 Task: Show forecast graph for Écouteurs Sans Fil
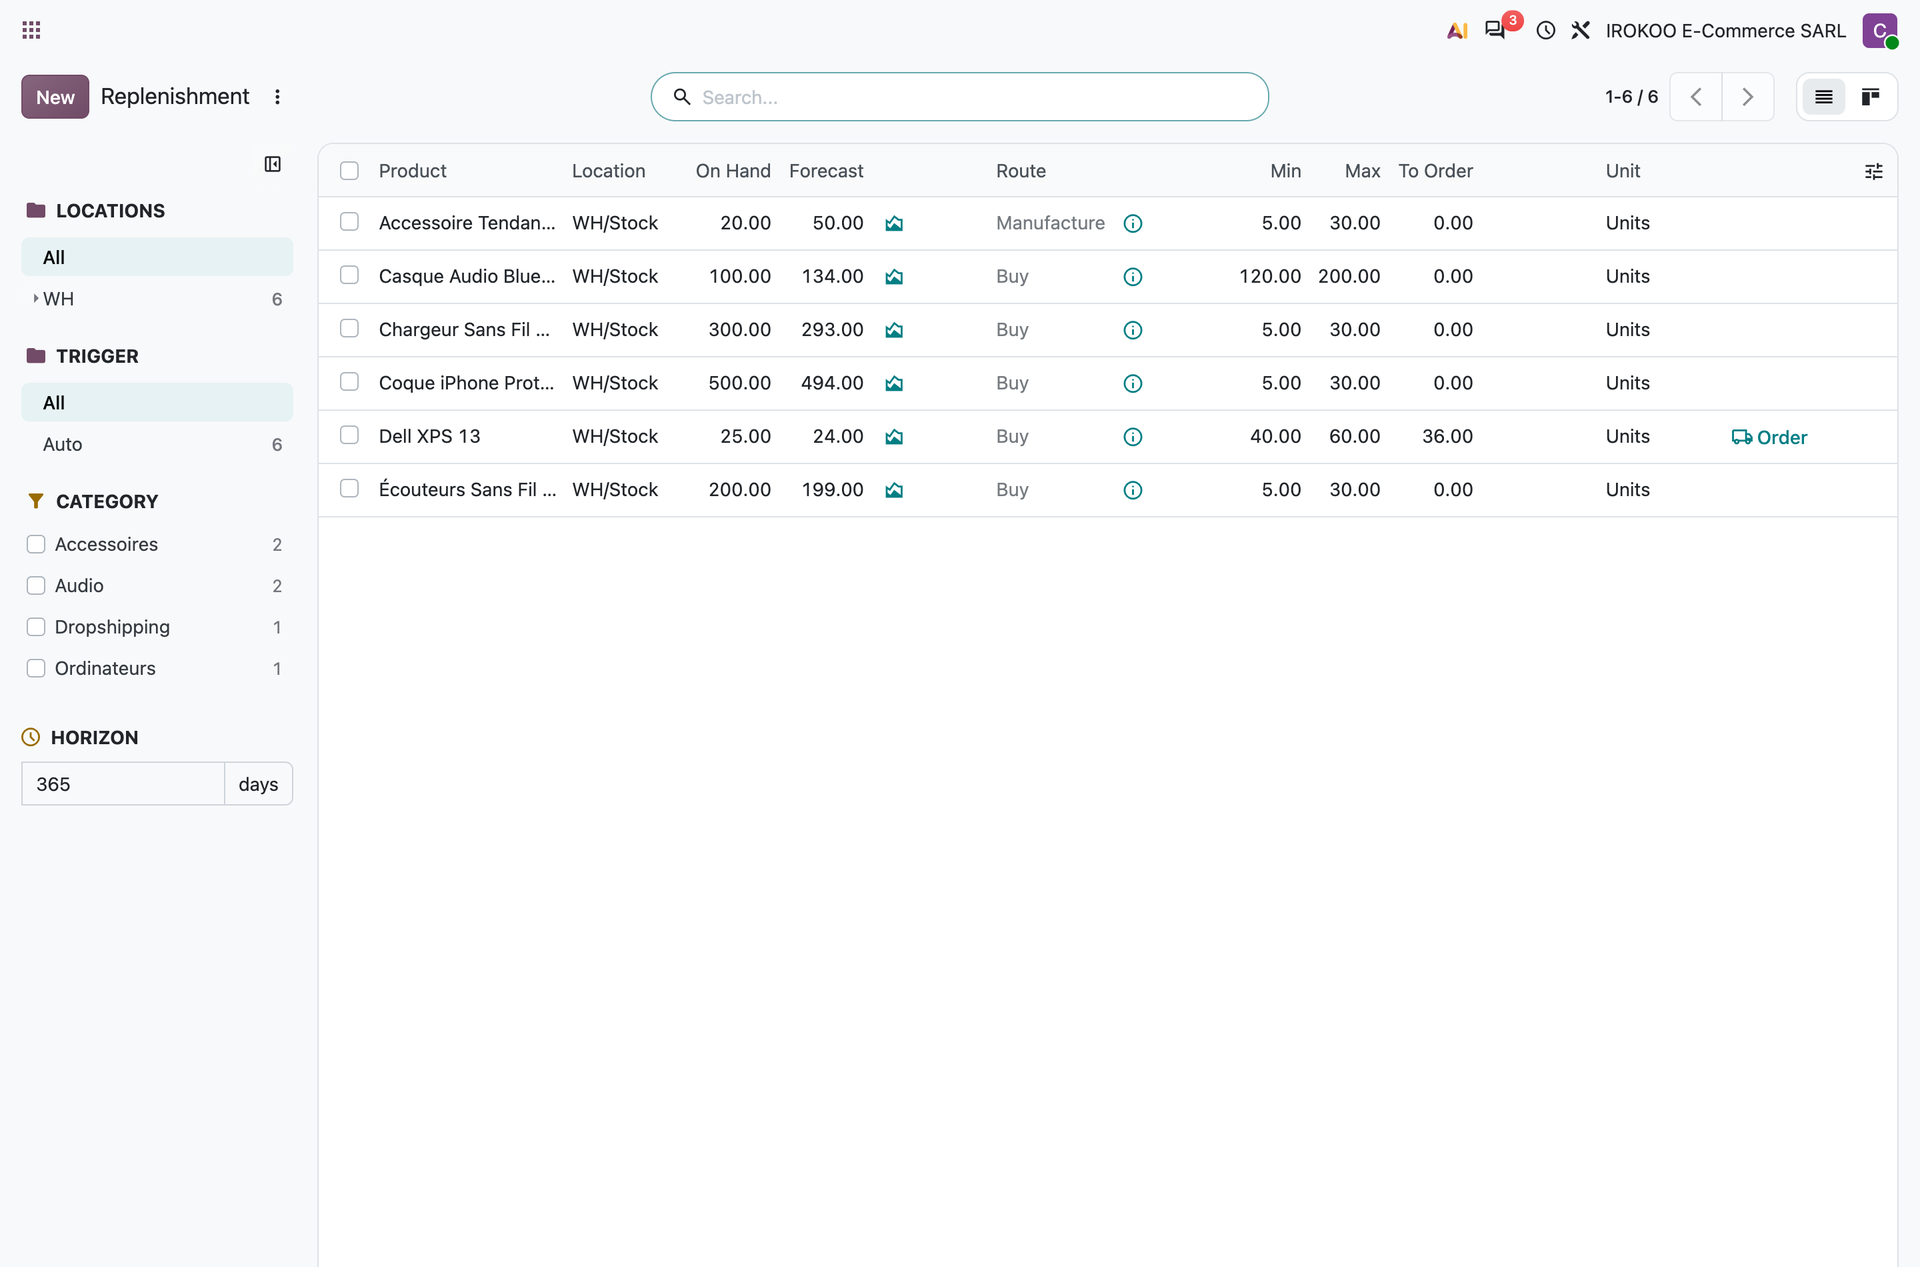[x=894, y=490]
